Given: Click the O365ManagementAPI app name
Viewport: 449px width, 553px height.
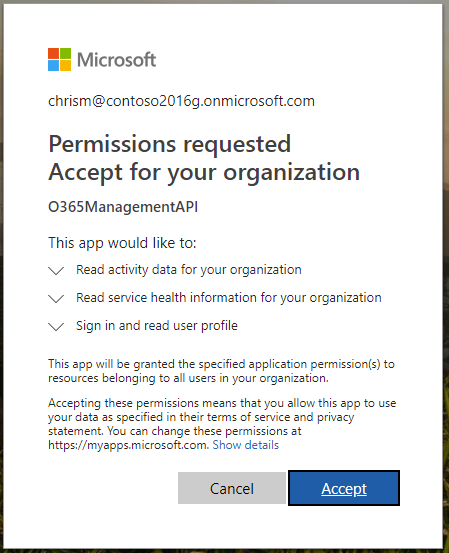Looking at the screenshot, I should [x=123, y=207].
